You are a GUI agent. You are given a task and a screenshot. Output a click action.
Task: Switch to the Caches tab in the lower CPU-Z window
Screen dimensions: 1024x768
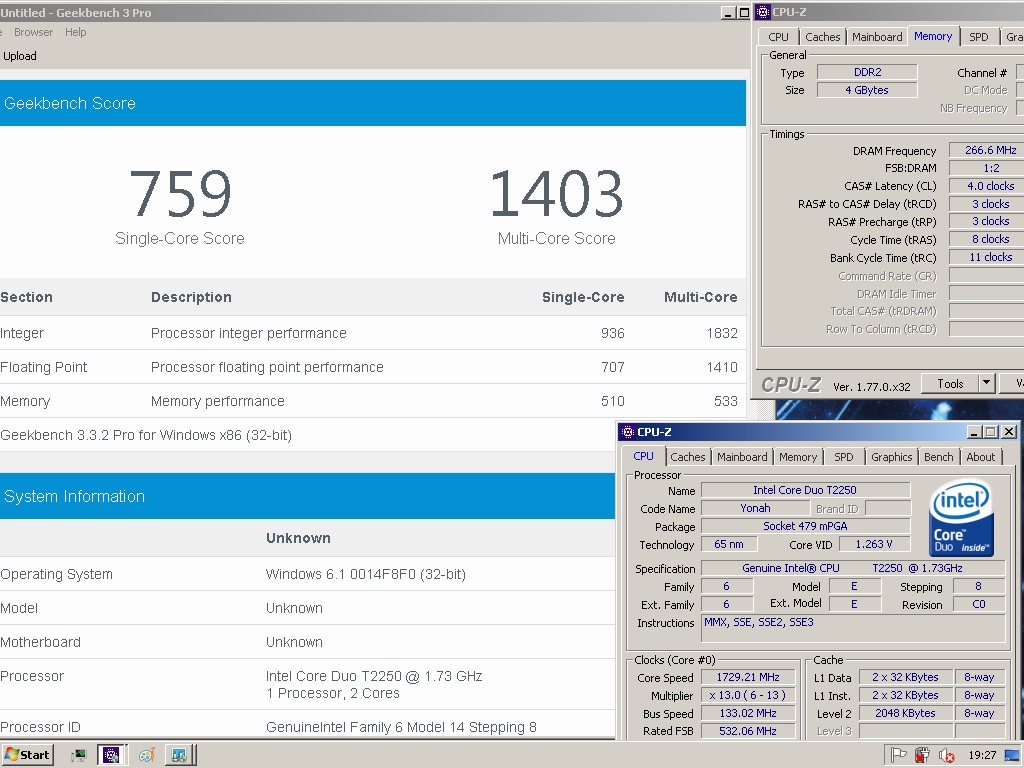point(688,457)
